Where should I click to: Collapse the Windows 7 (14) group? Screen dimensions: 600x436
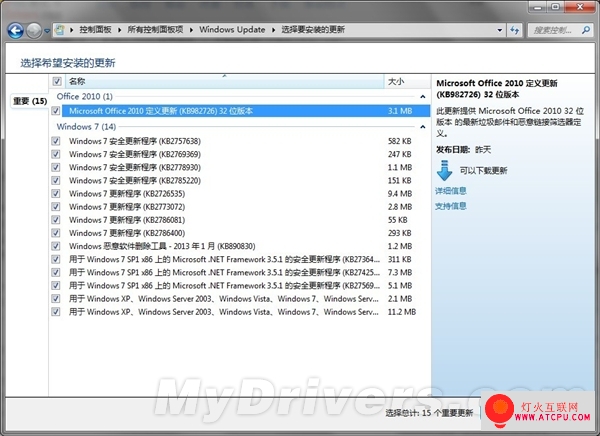coord(422,127)
